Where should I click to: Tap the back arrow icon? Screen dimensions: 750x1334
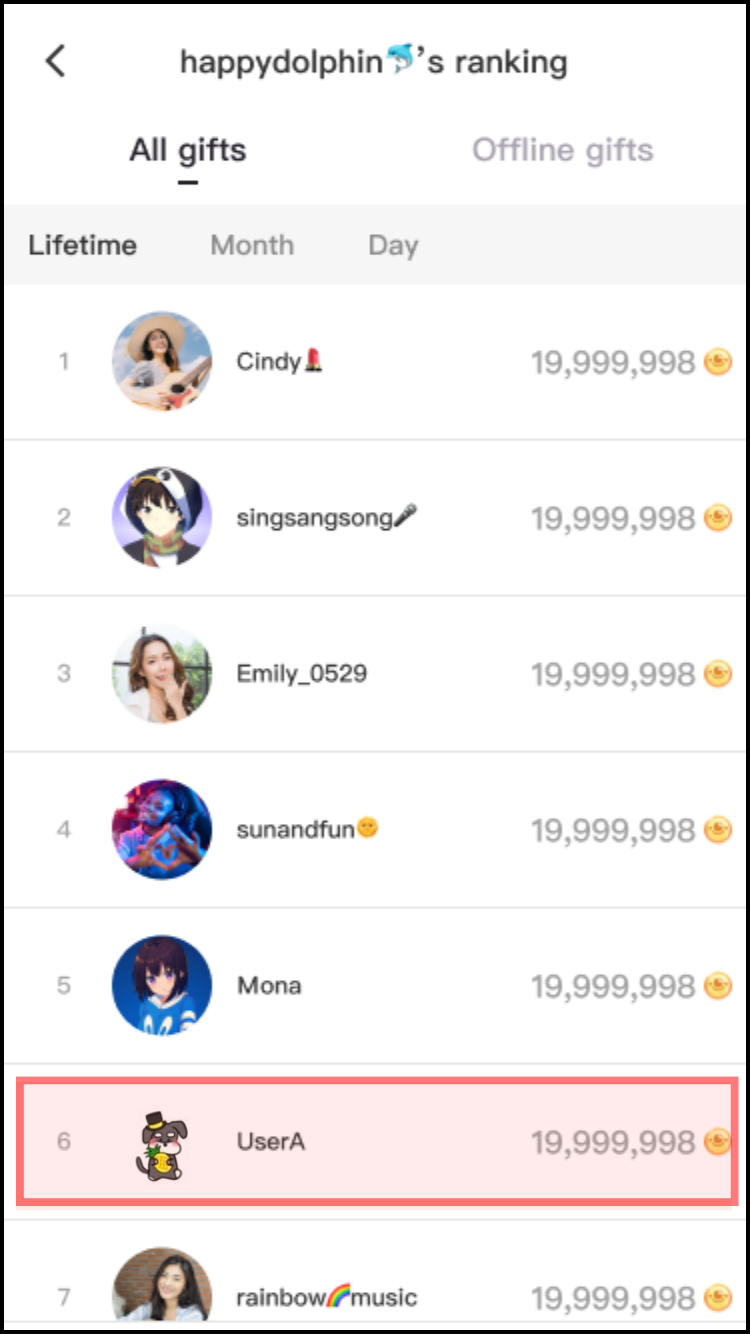pos(55,61)
